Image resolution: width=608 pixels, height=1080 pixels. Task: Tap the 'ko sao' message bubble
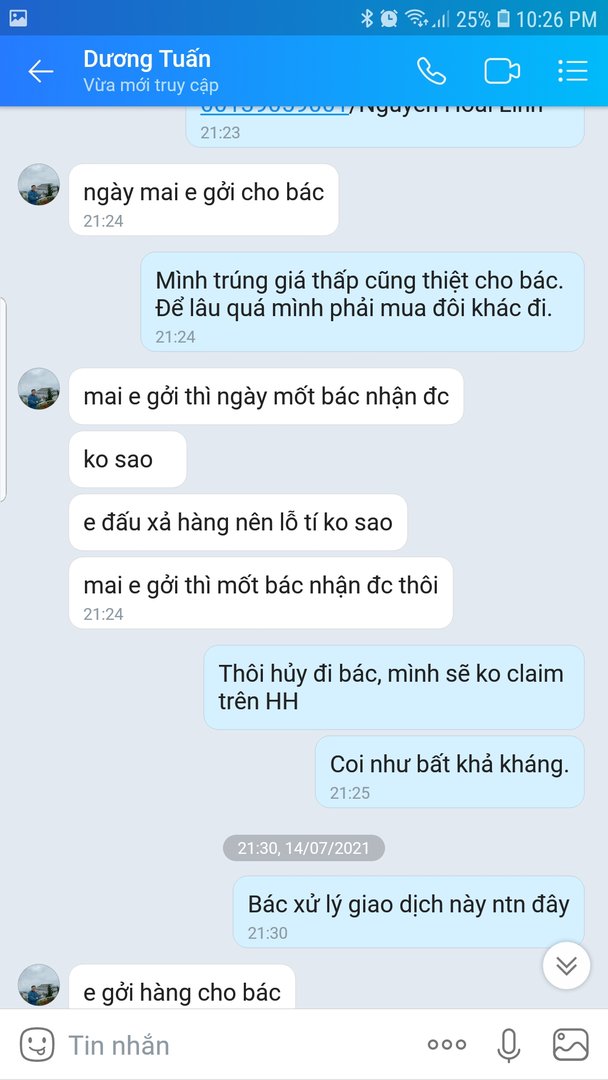tap(127, 459)
